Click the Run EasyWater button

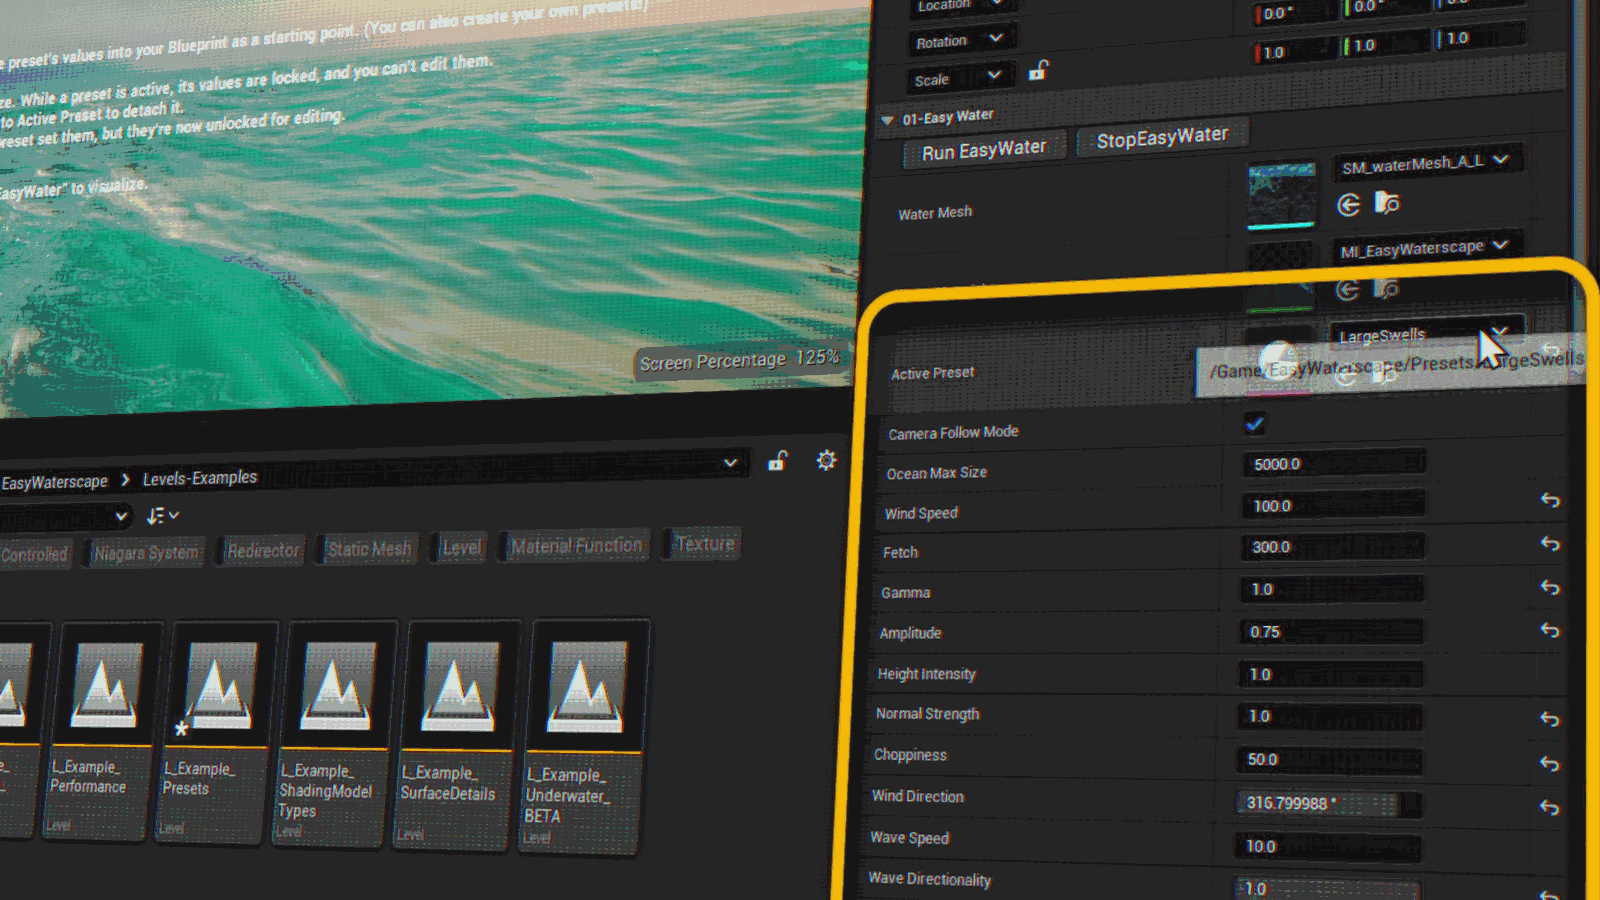pos(984,151)
